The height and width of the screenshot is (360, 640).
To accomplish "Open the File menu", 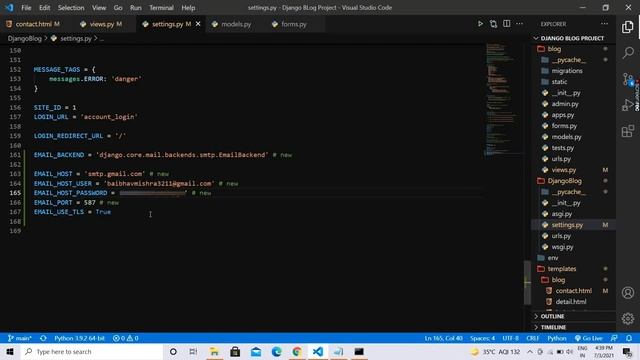I will [26, 8].
